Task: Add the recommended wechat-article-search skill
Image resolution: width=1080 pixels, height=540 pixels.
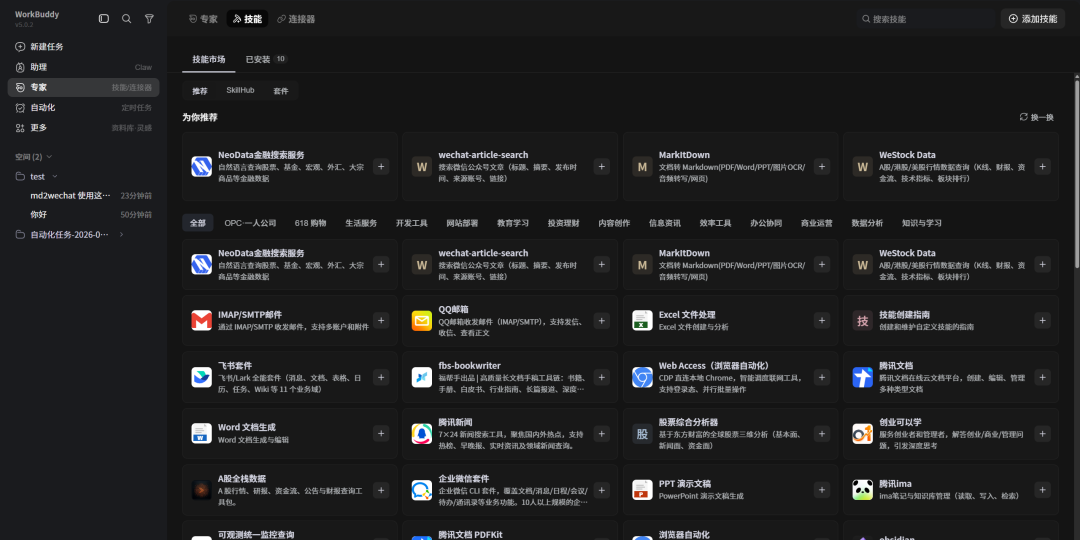Action: [601, 166]
